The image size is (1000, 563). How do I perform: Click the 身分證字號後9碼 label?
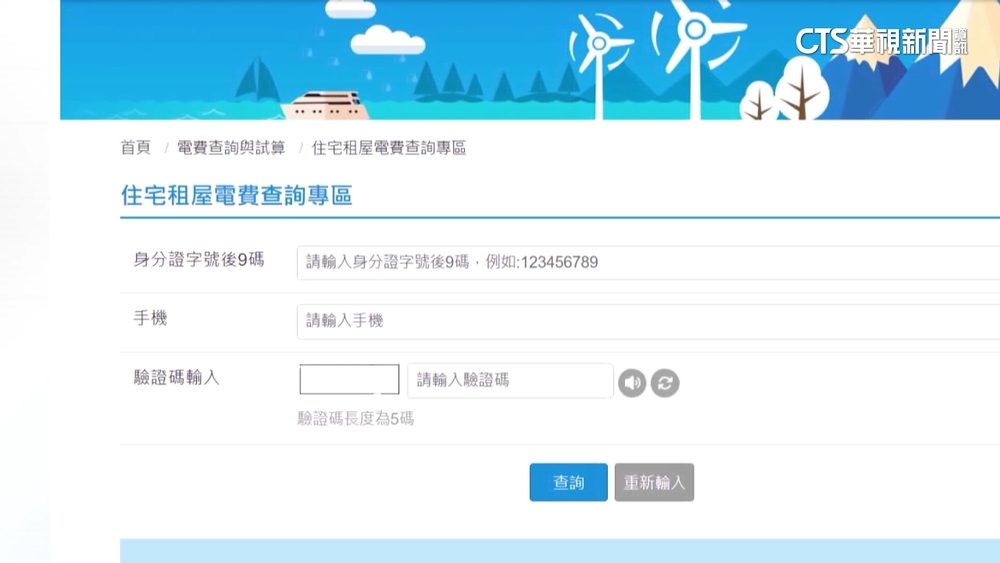click(x=198, y=260)
